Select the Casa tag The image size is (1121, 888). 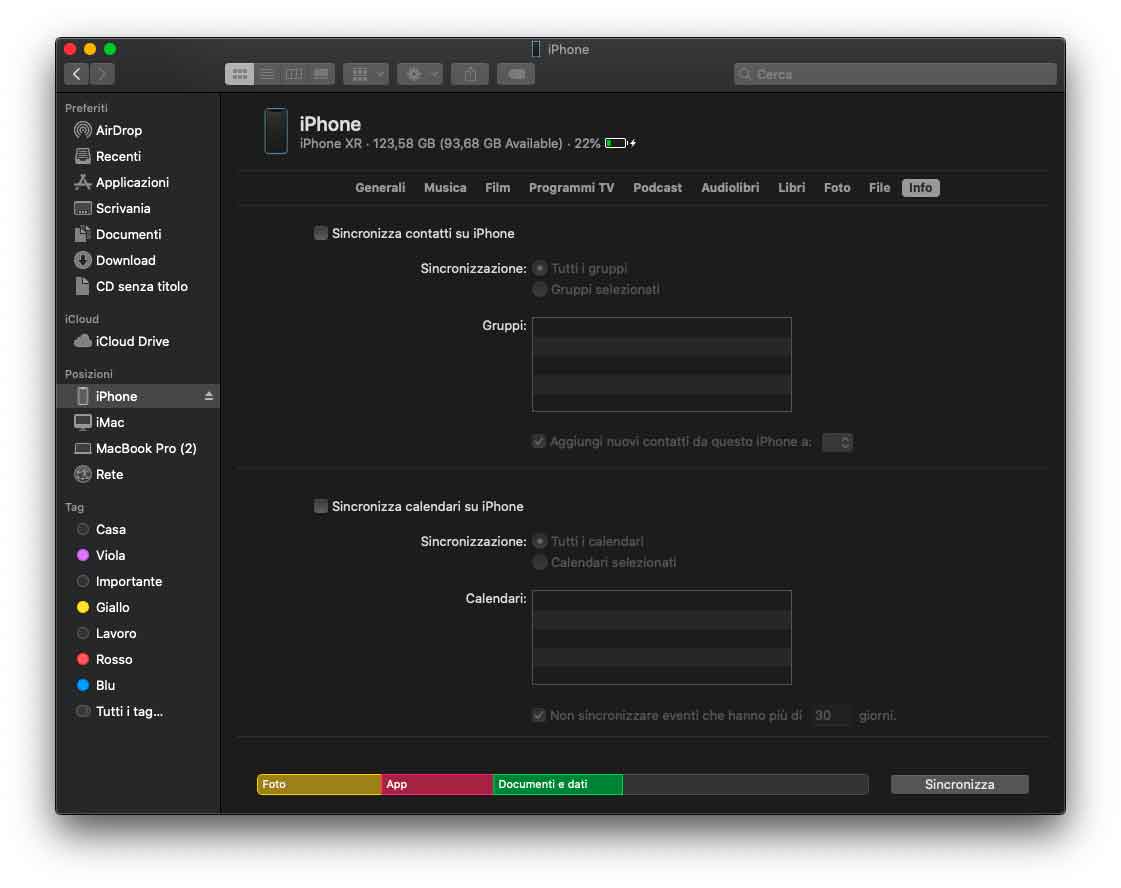[x=137, y=529]
